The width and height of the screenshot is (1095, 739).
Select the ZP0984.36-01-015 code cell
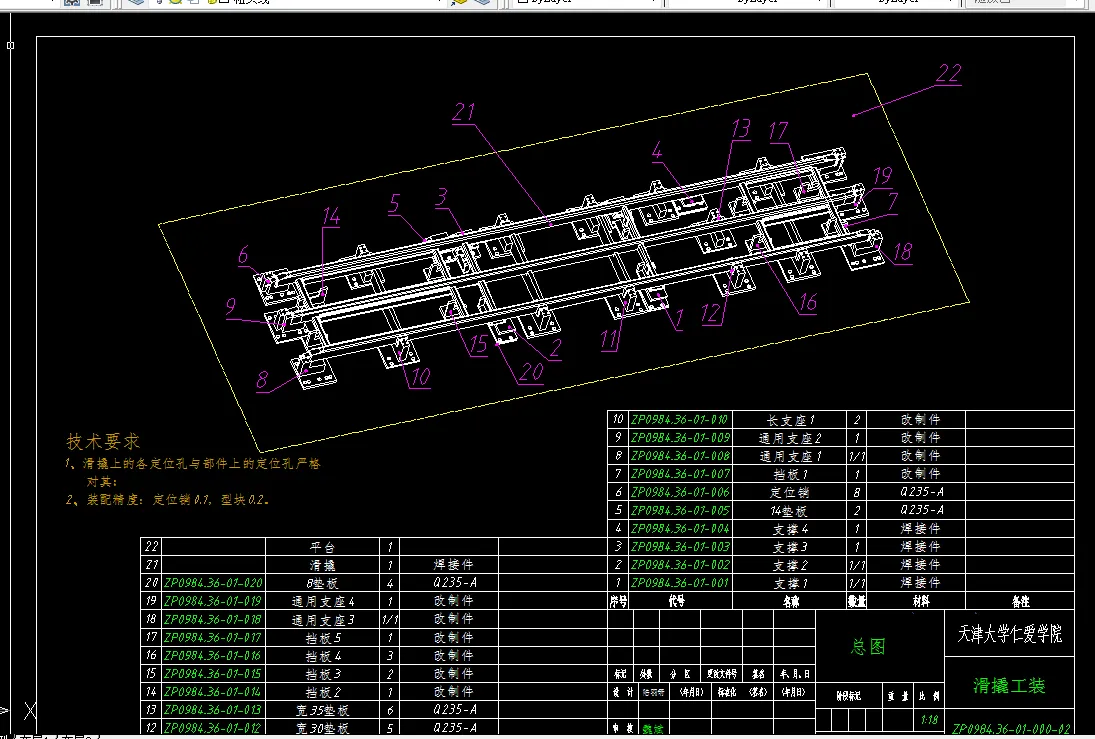pyautogui.click(x=213, y=673)
